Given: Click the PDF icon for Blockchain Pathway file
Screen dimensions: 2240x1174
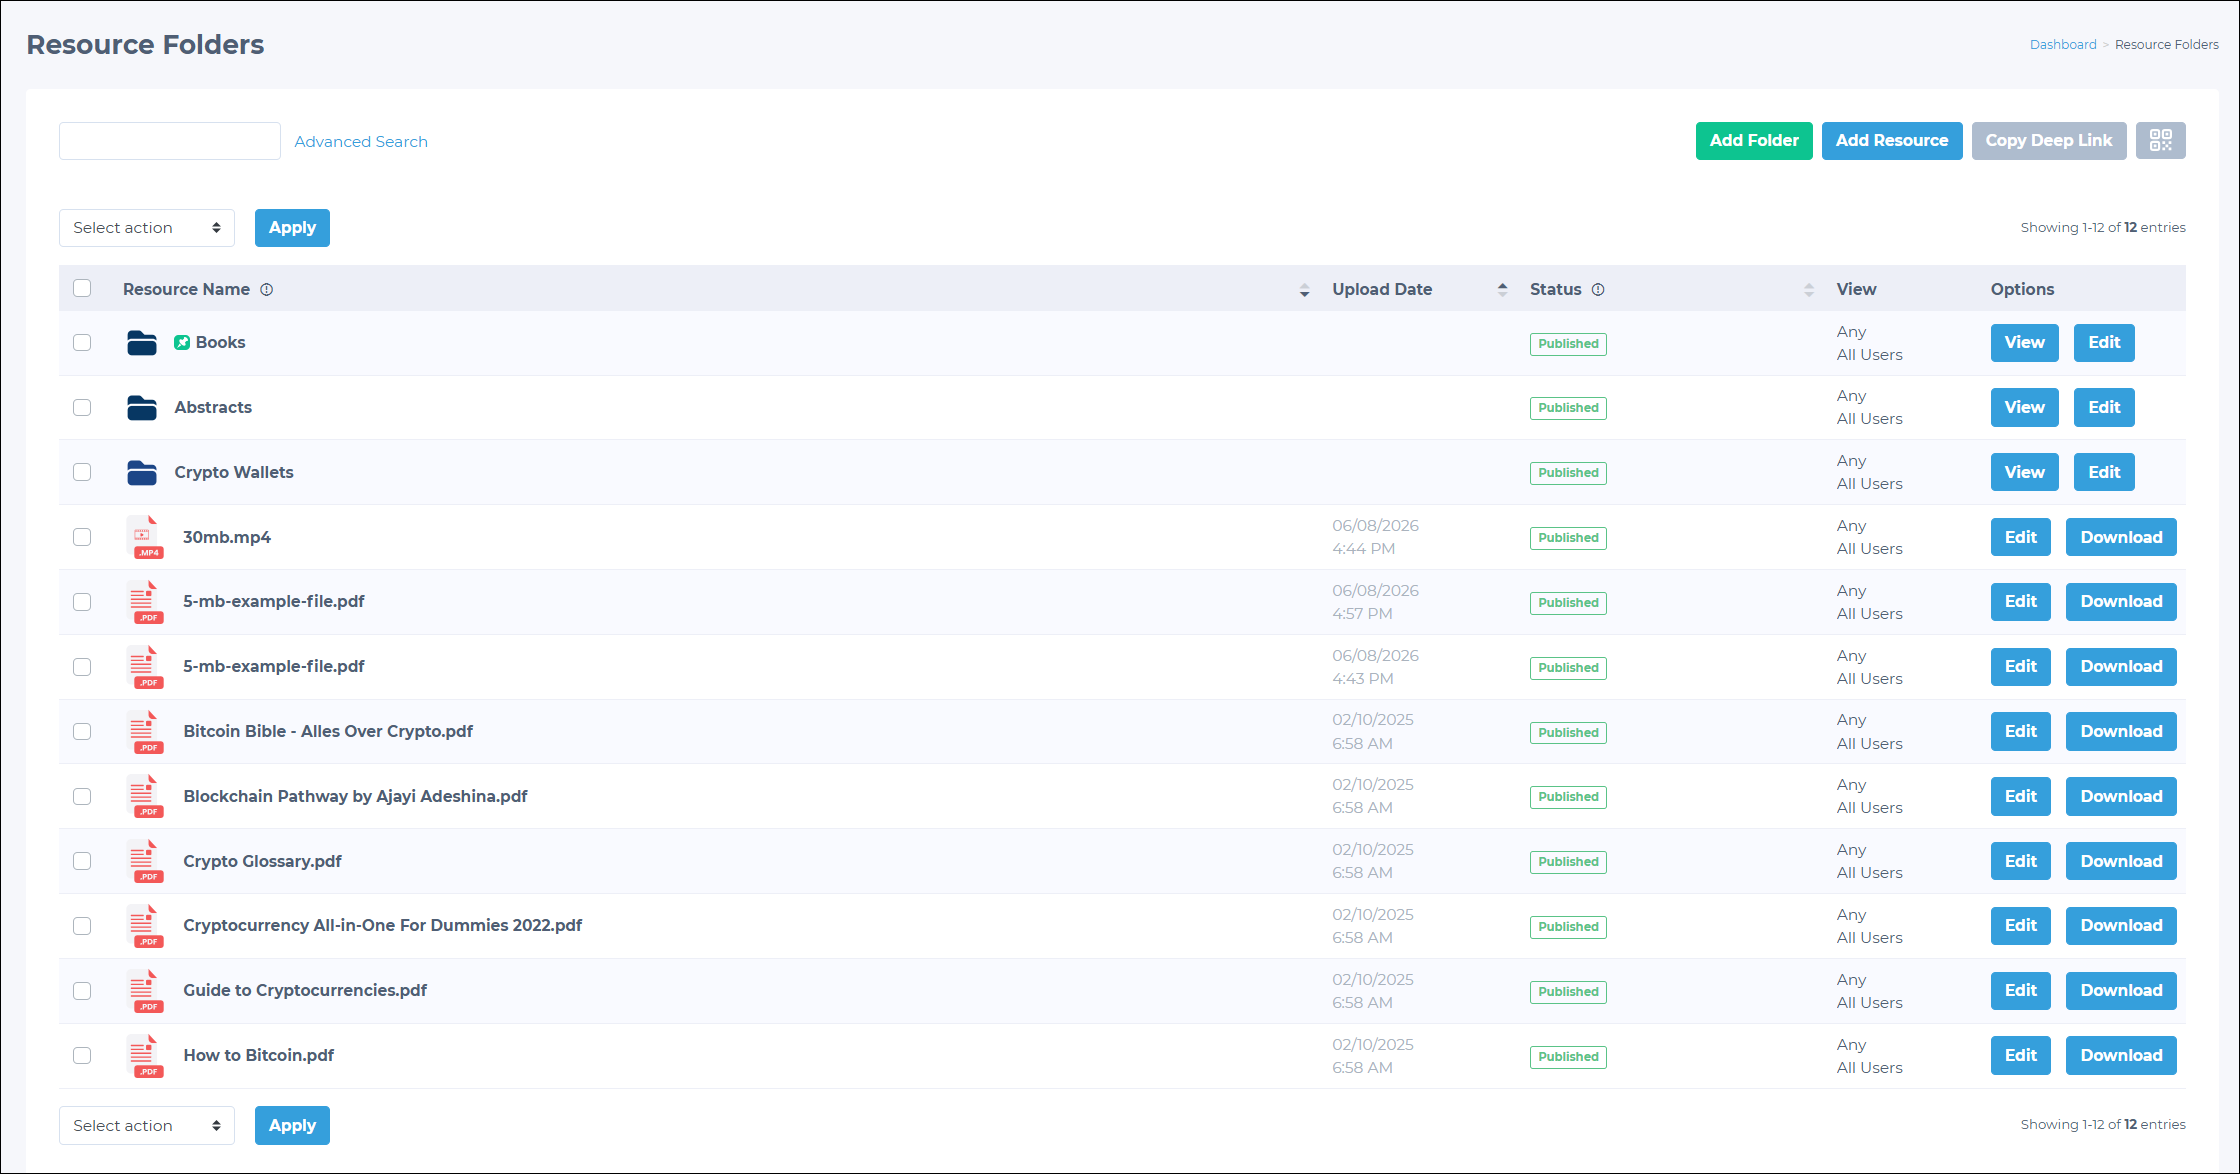Looking at the screenshot, I should [146, 797].
